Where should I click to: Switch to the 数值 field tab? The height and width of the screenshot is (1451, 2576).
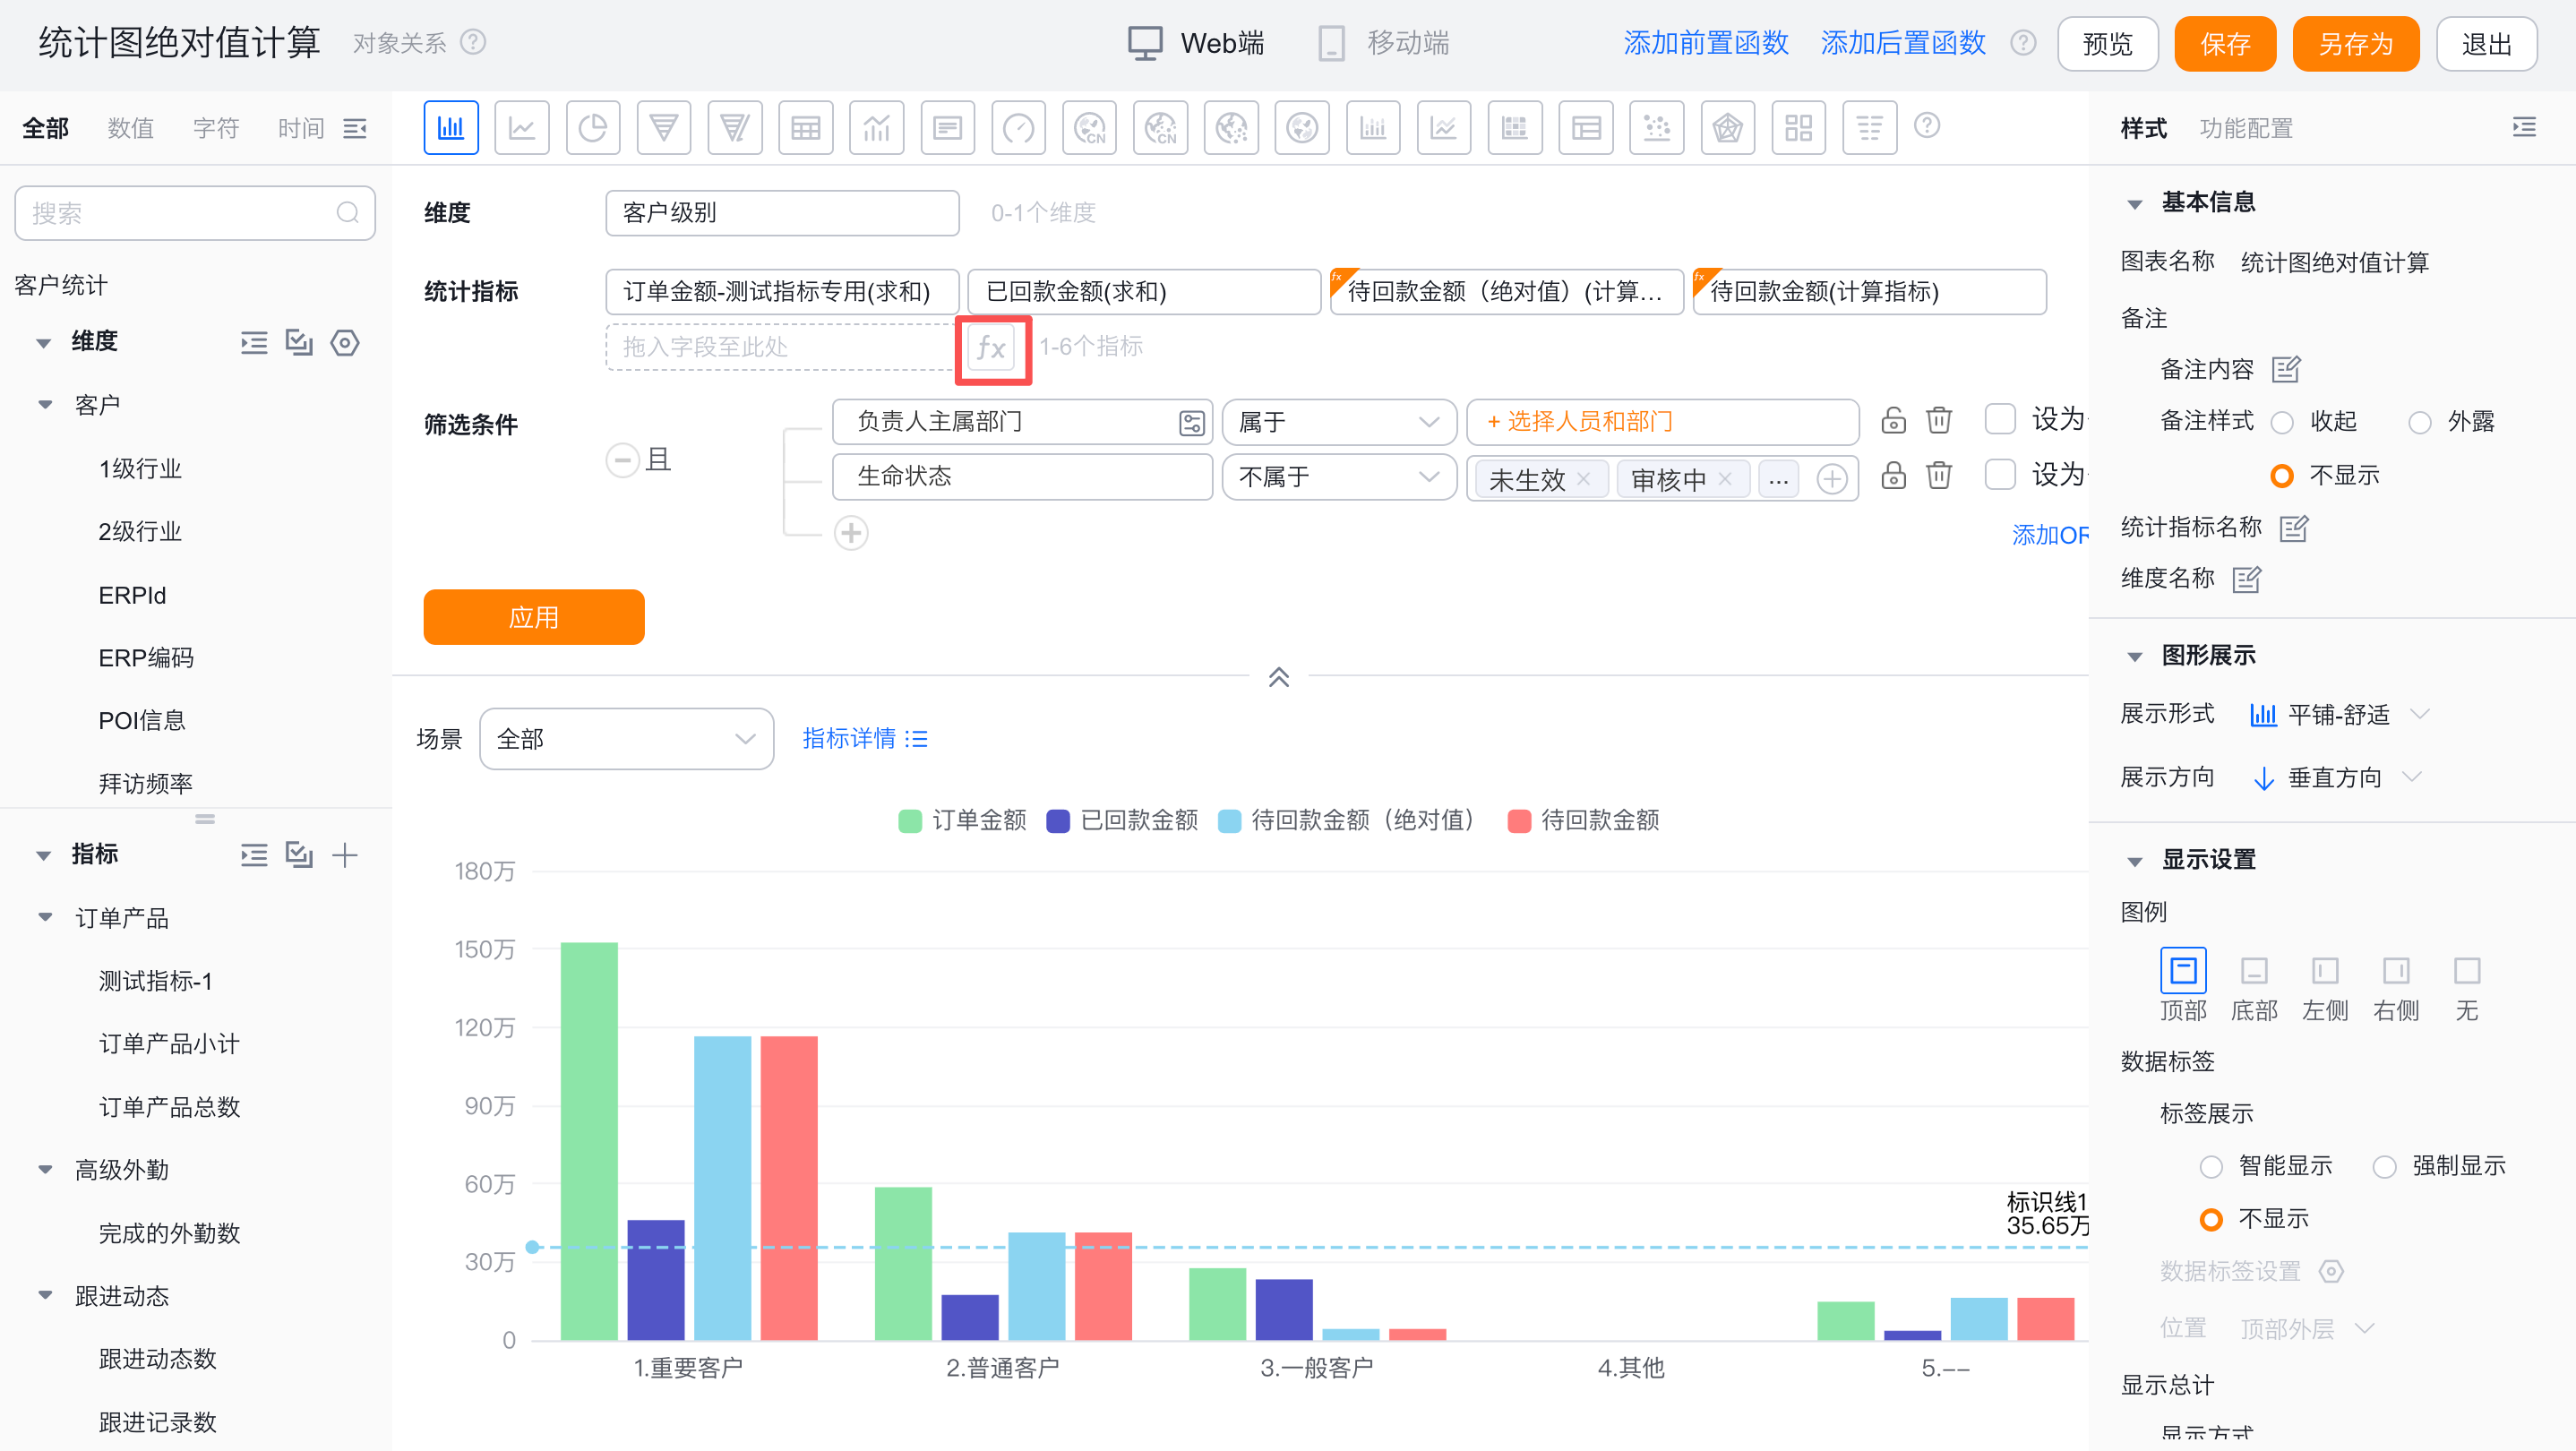[x=130, y=128]
